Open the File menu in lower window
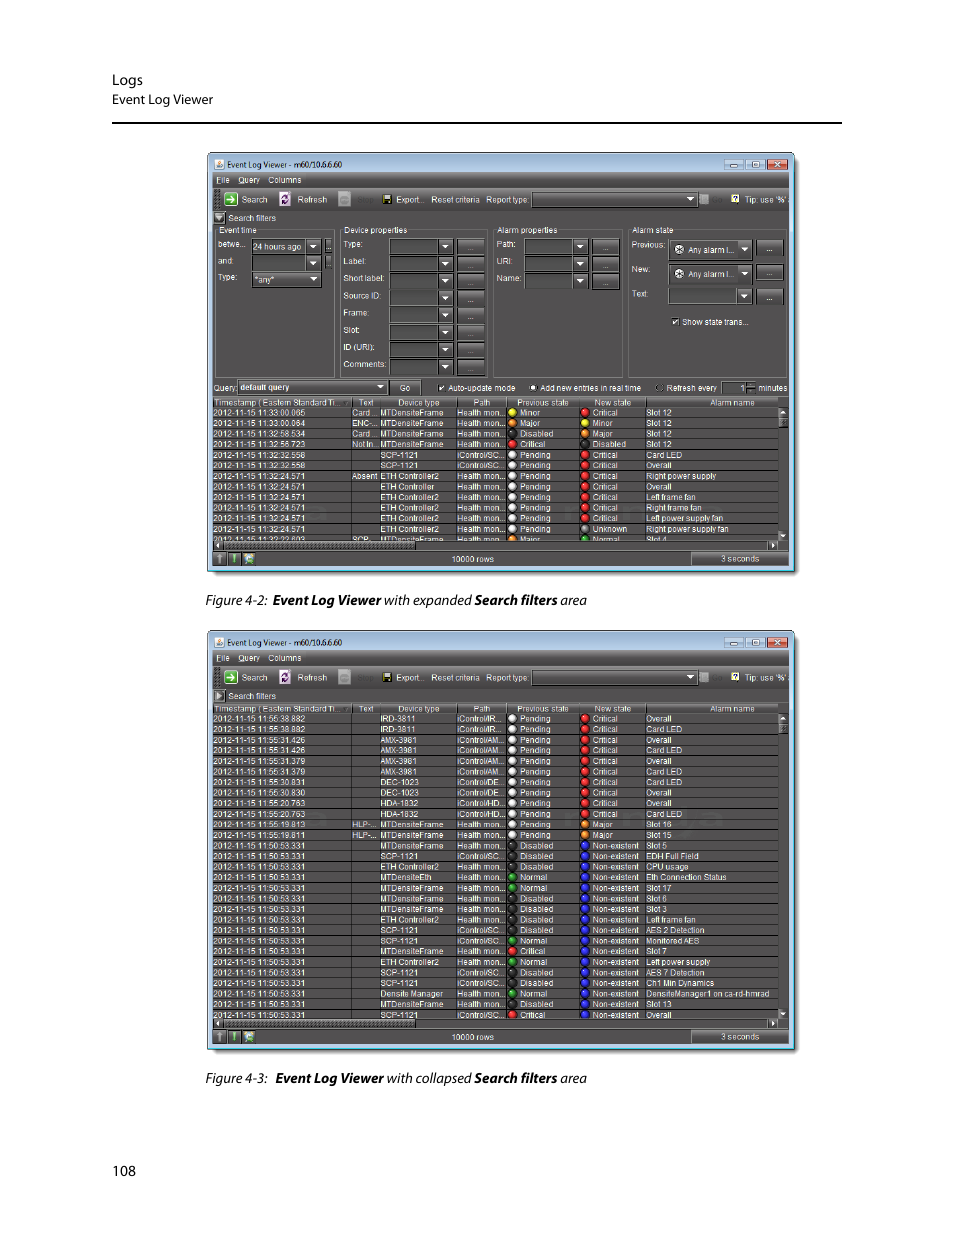Image resolution: width=954 pixels, height=1235 pixels. point(223,659)
